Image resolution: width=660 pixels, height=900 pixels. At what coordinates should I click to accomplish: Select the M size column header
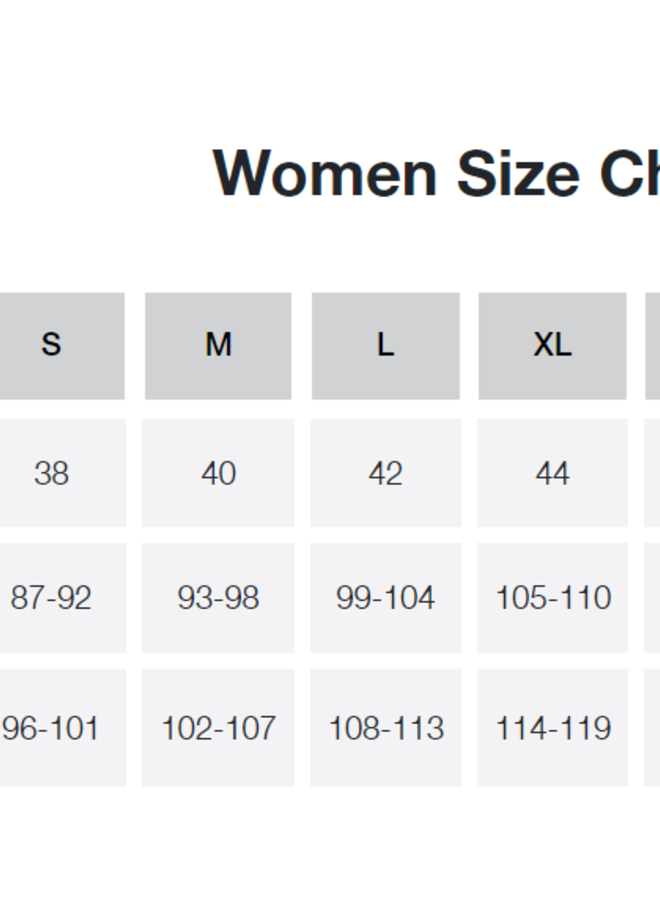pos(218,345)
